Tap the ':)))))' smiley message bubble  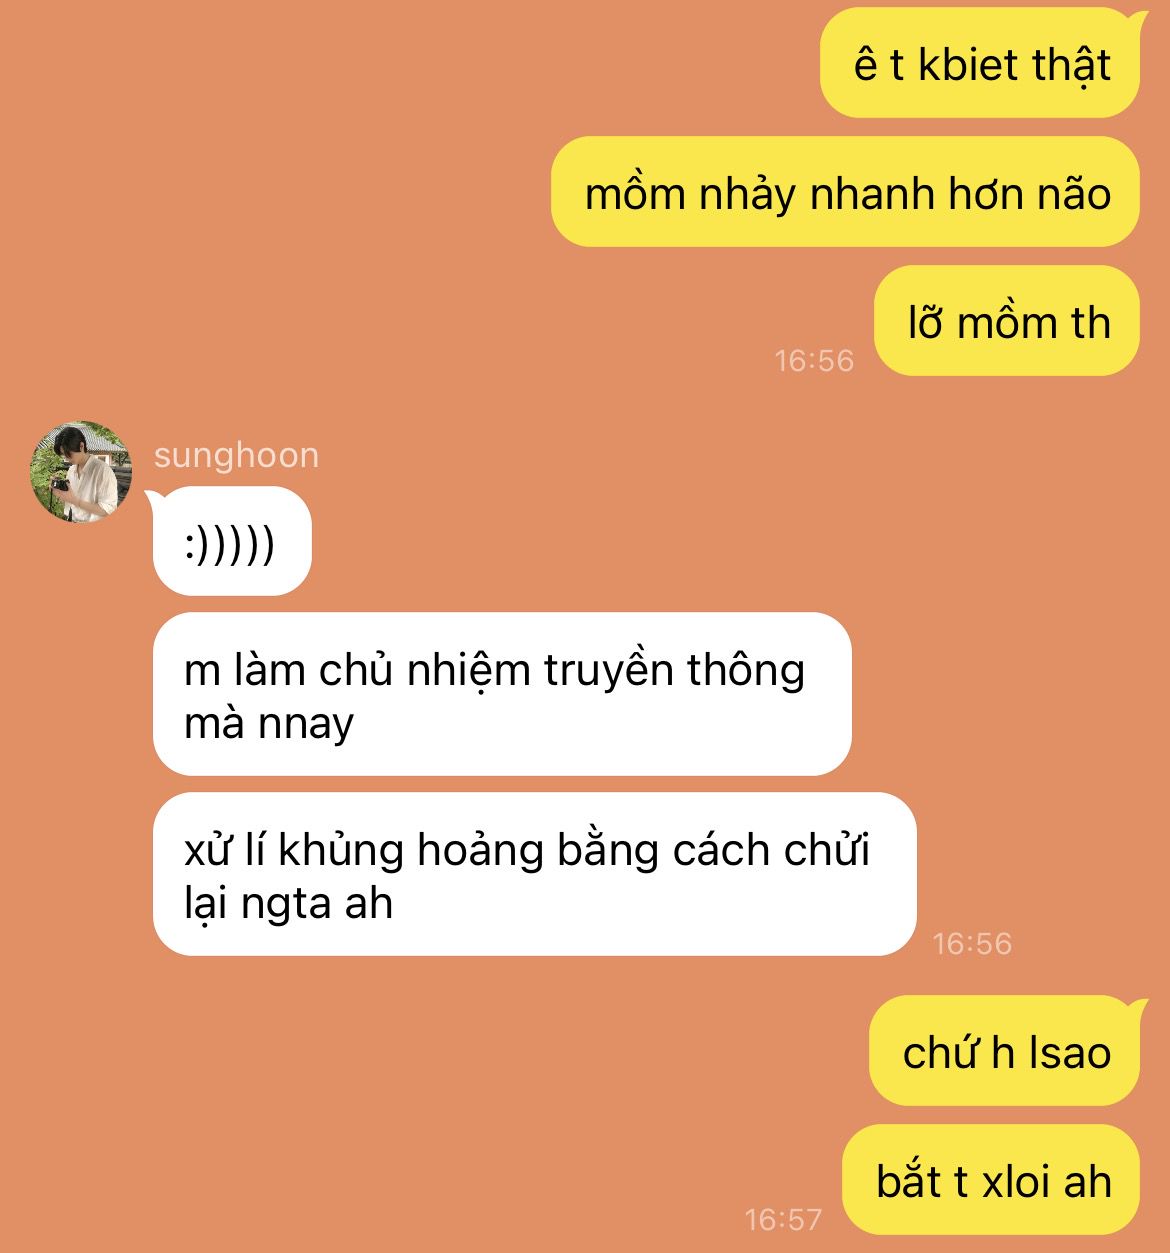(232, 541)
